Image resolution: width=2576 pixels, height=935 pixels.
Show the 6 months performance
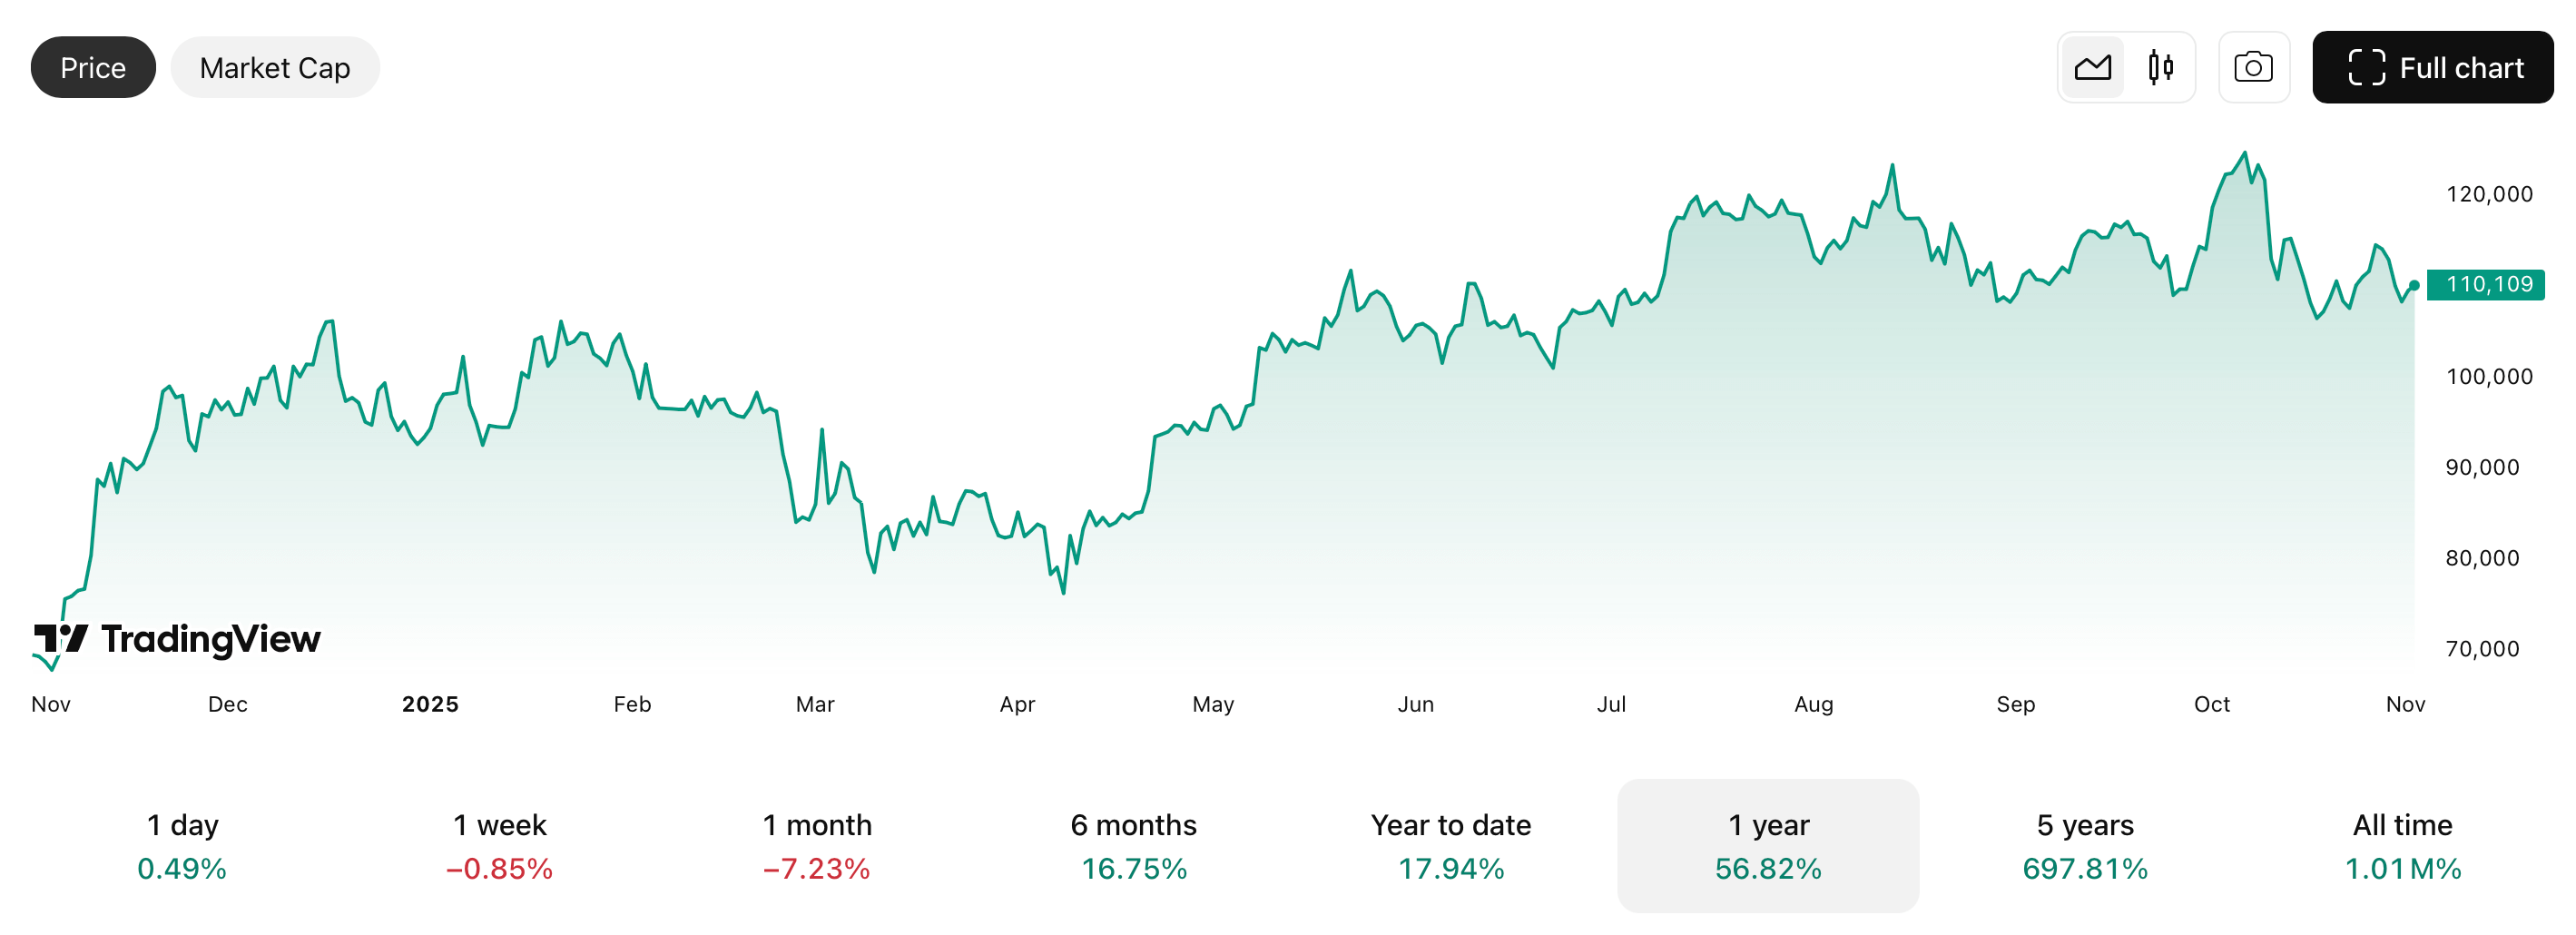point(1133,845)
